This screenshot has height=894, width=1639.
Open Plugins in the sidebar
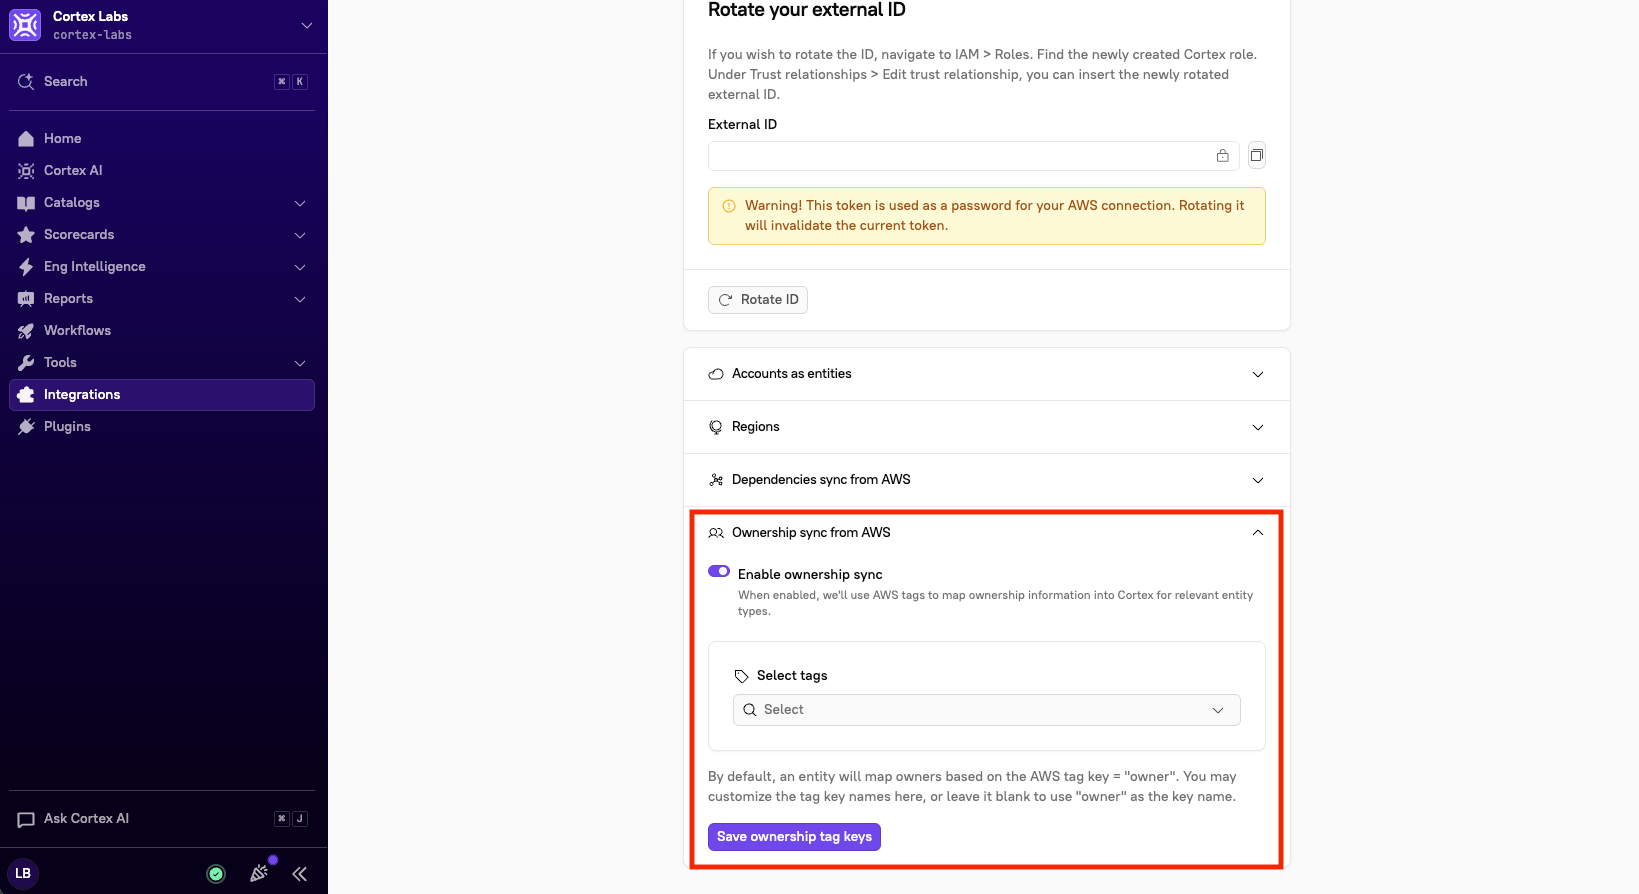click(162, 426)
